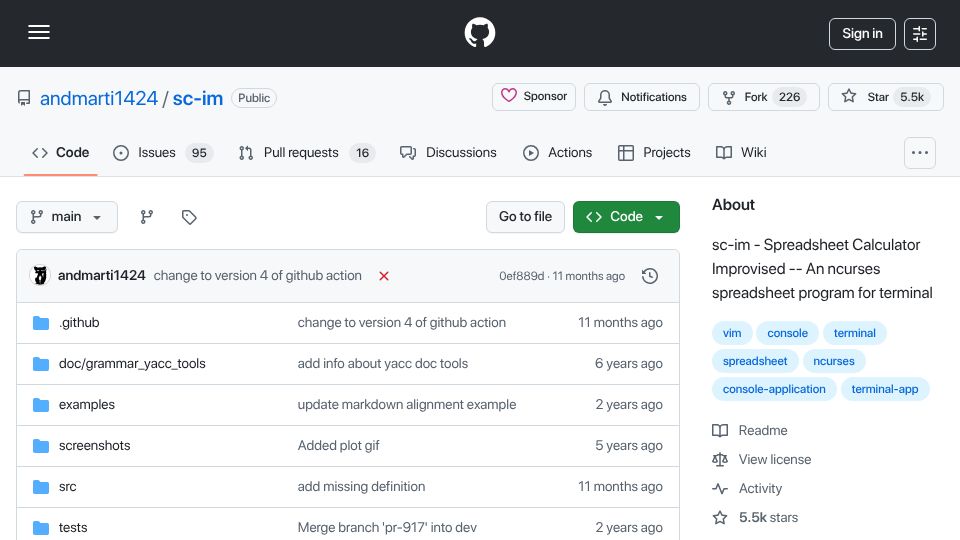
Task: Open the Projects tab
Action: coord(654,152)
